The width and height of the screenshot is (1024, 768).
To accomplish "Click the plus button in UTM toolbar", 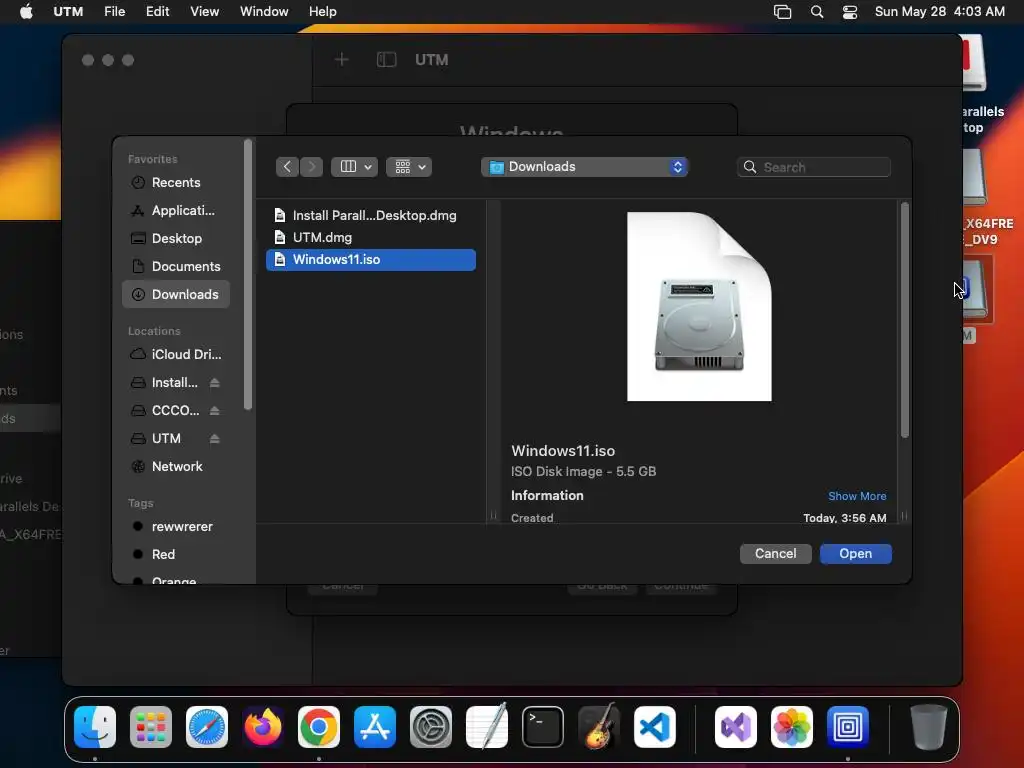I will 342,60.
